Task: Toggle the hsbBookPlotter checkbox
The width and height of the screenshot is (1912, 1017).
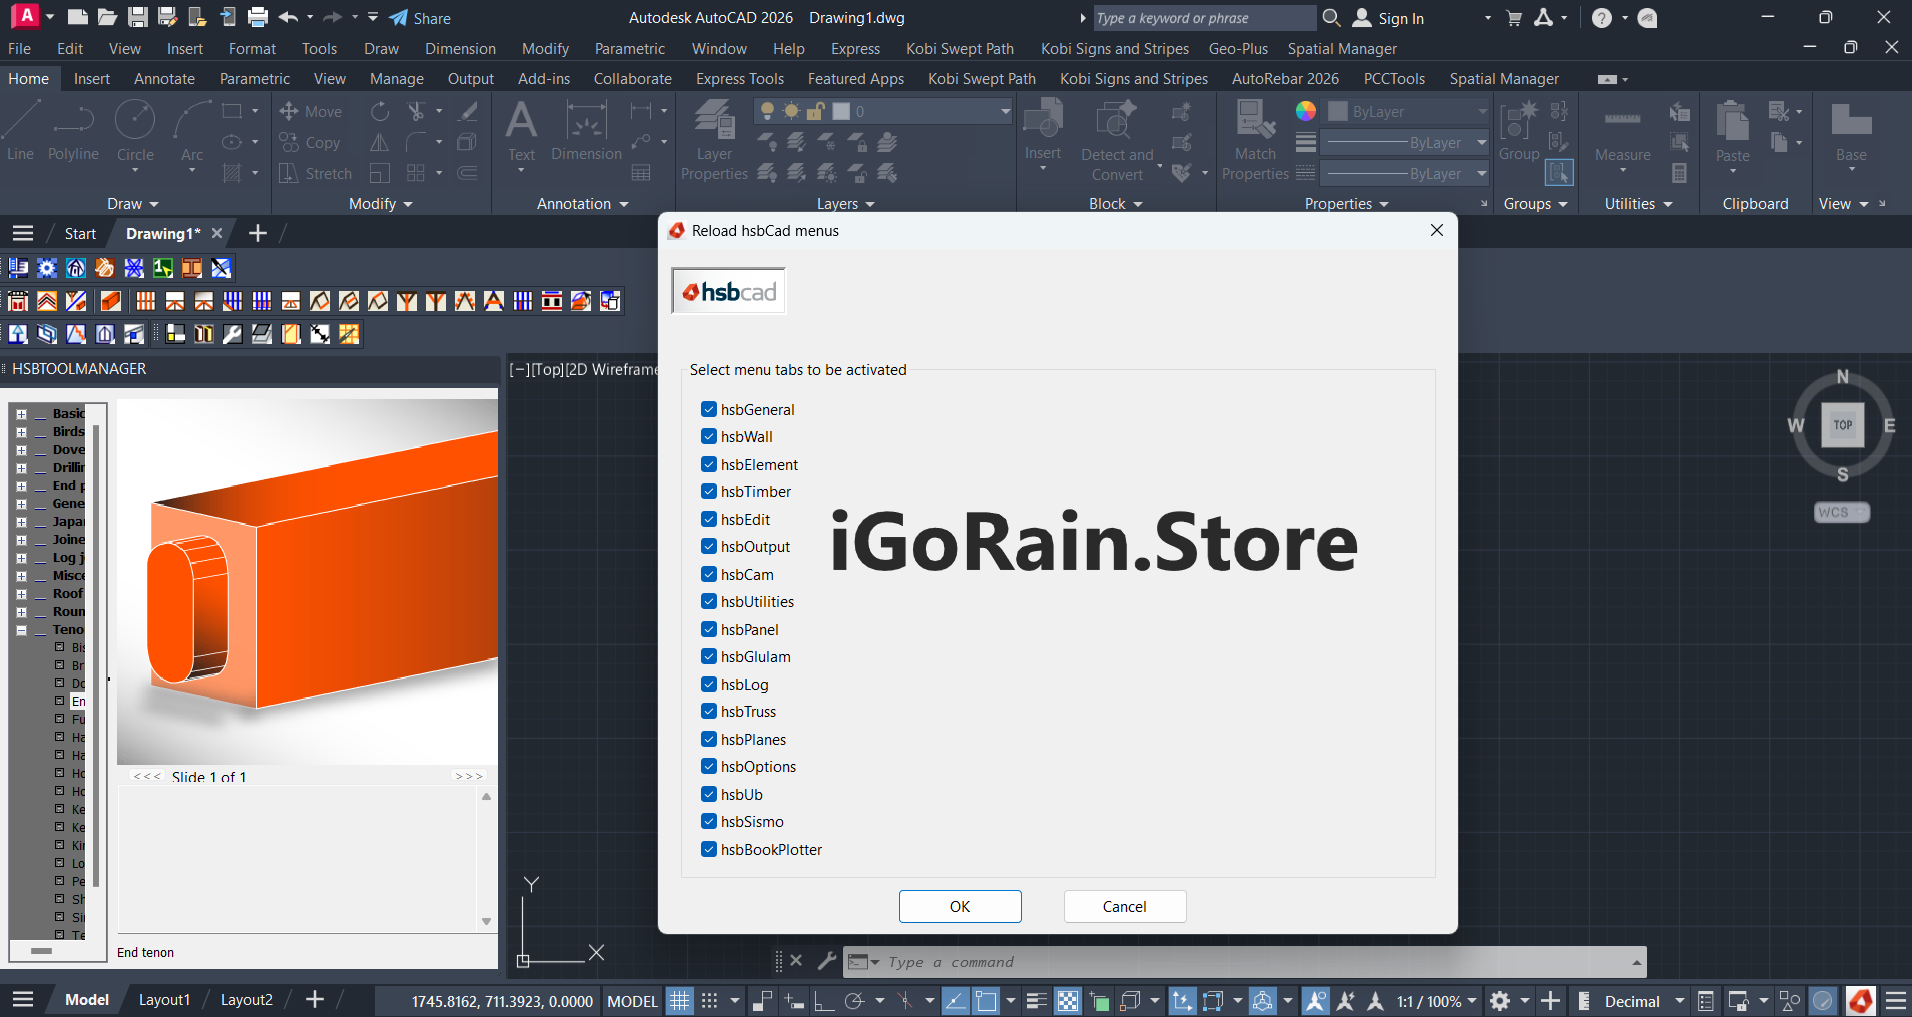Action: (709, 850)
